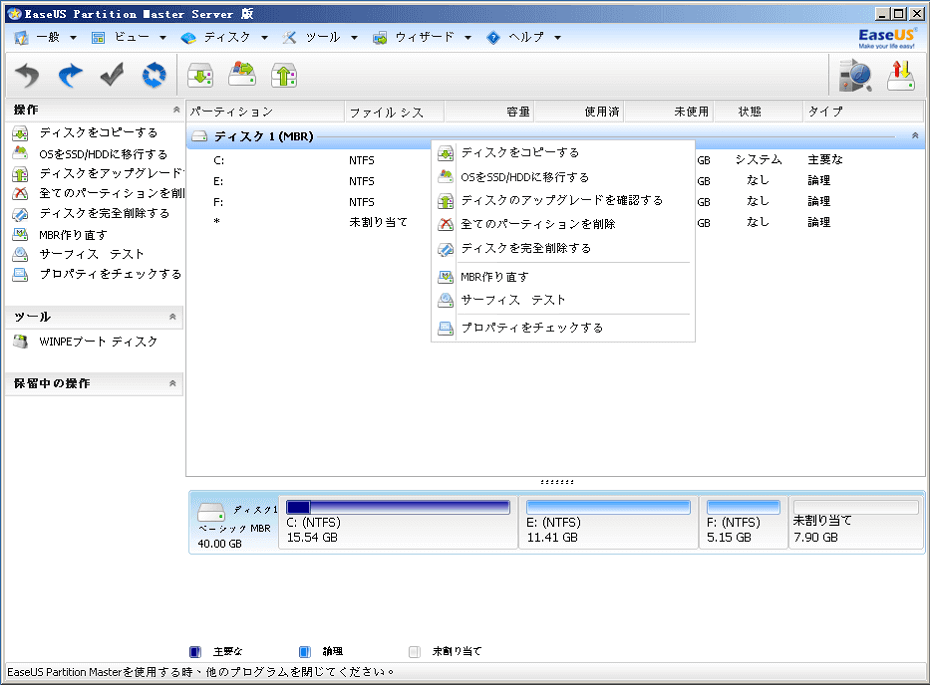Click the sidebar icon for ディスクをアップグレード
Viewport: 930px width, 685px height.
pos(20,173)
